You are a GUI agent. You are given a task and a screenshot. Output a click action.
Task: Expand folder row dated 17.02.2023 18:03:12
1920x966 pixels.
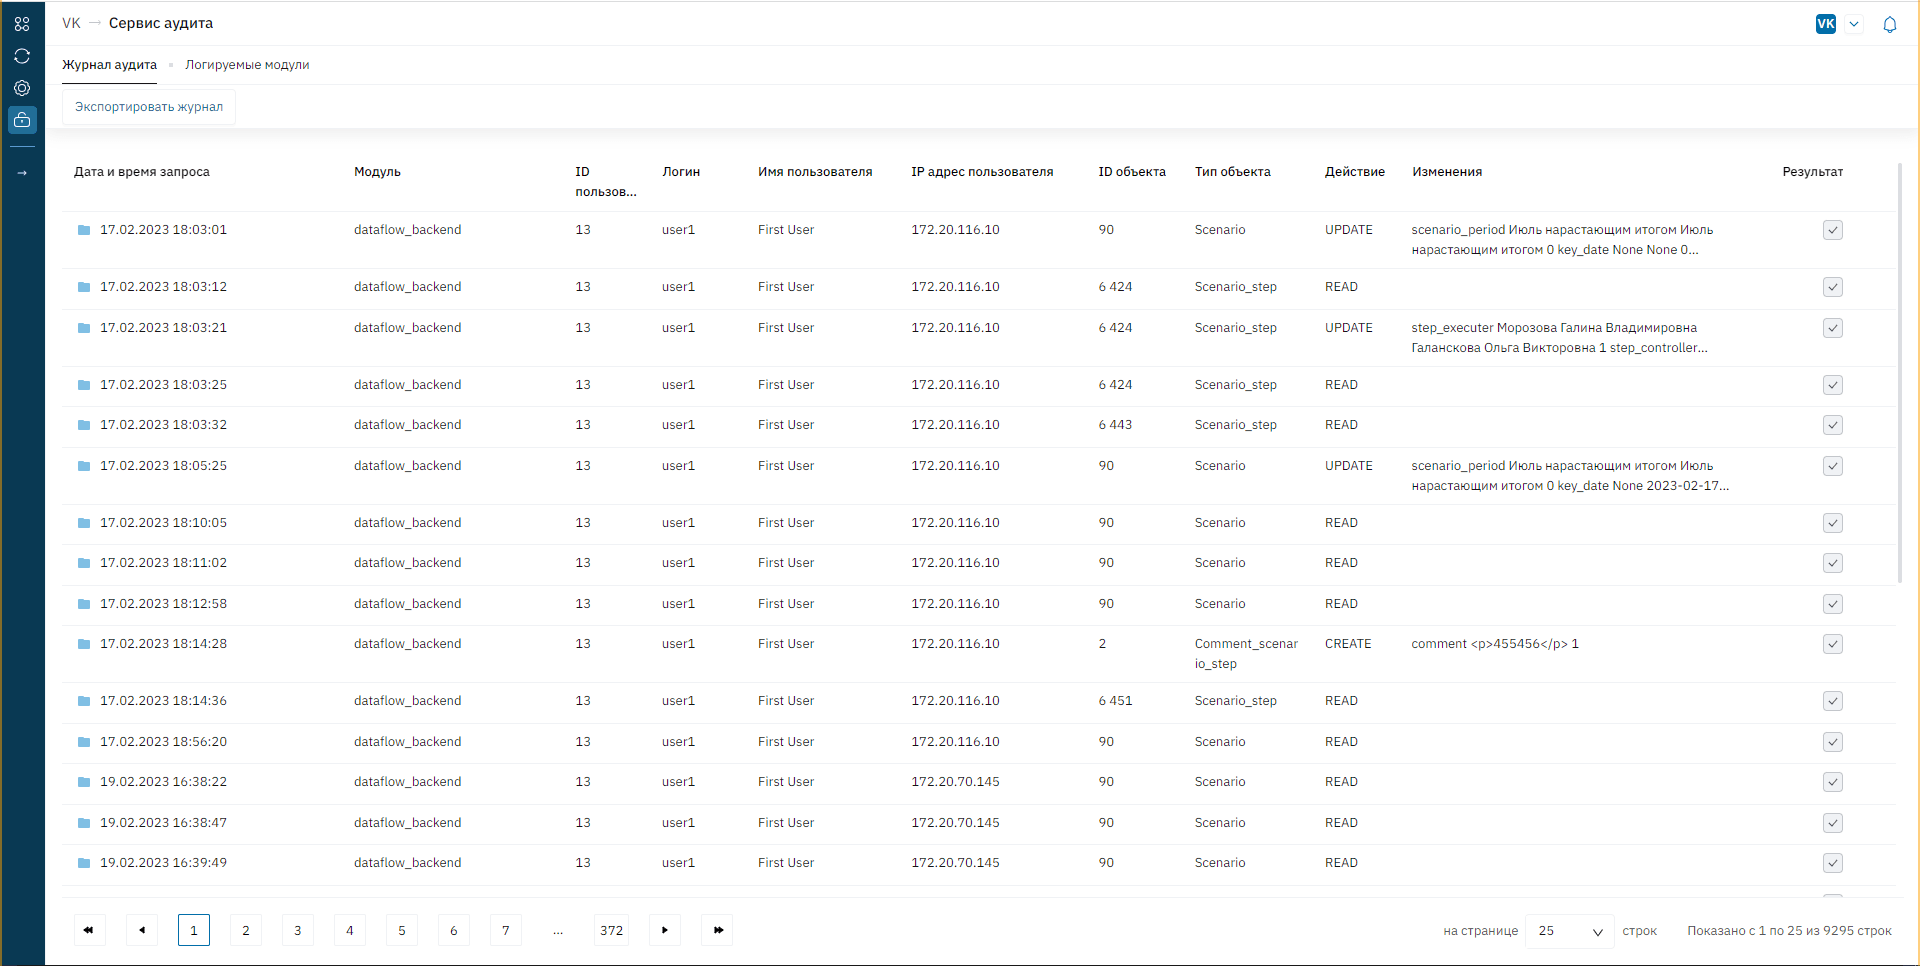tap(84, 287)
